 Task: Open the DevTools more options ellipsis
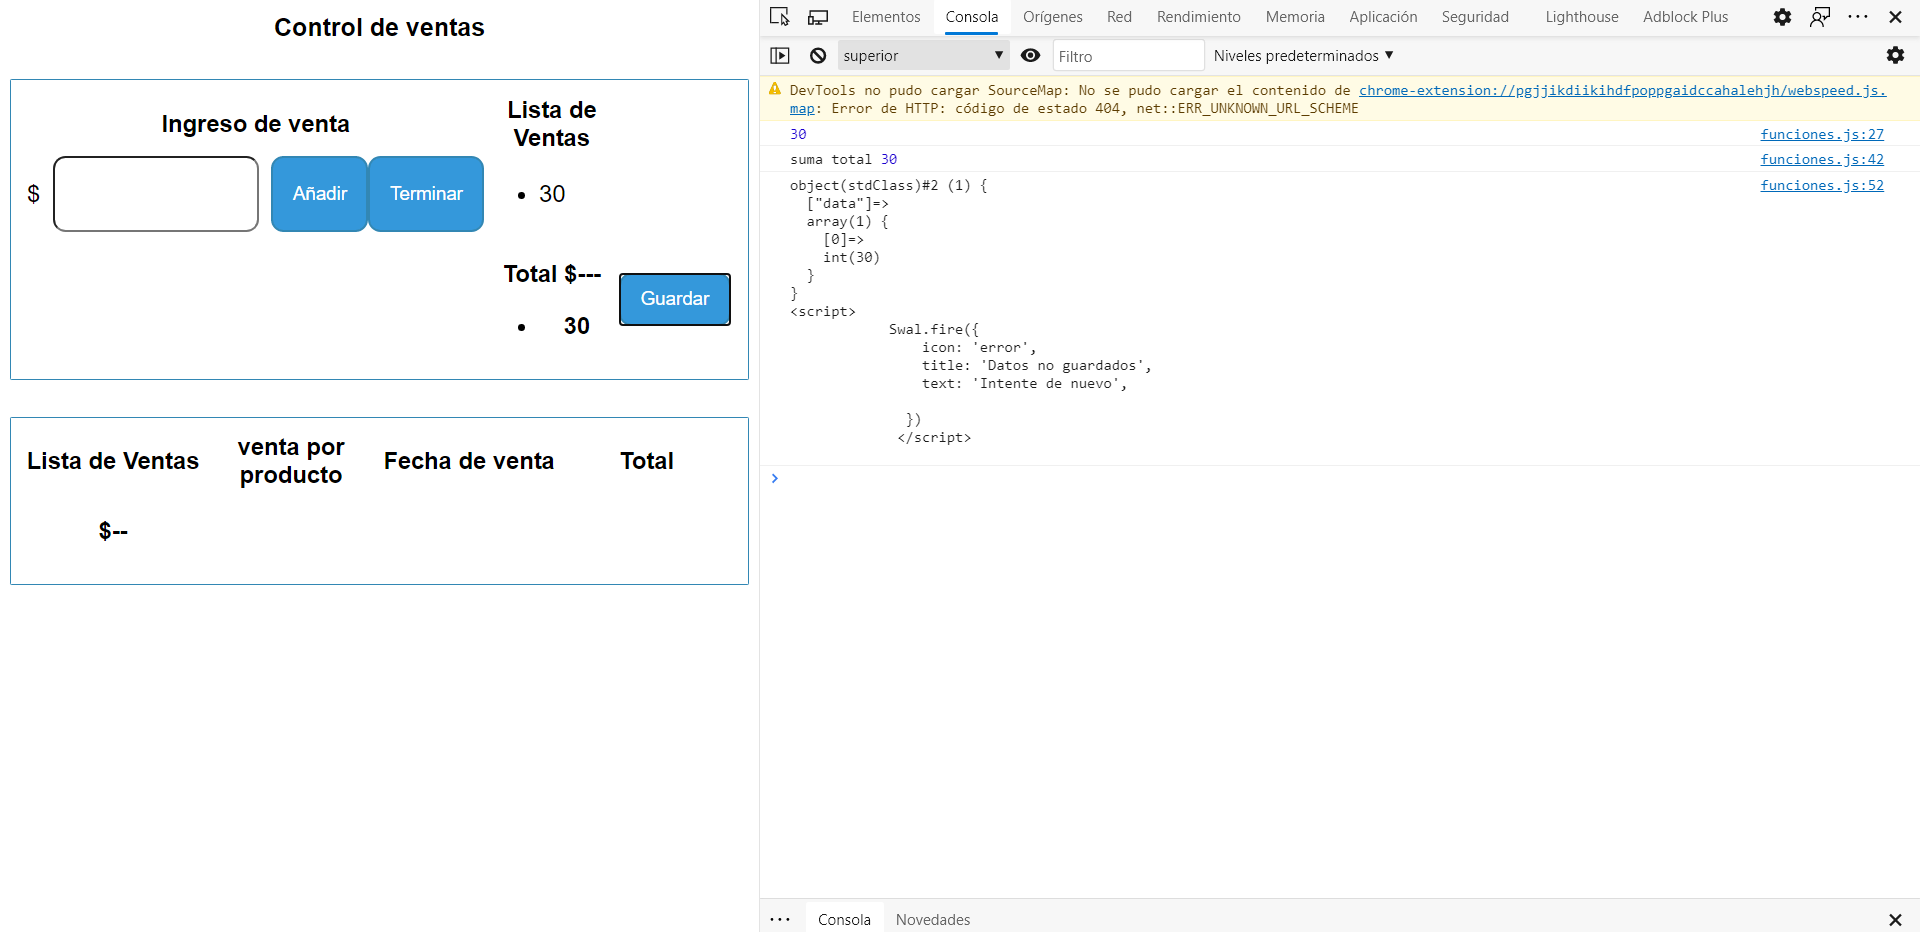coord(1858,17)
